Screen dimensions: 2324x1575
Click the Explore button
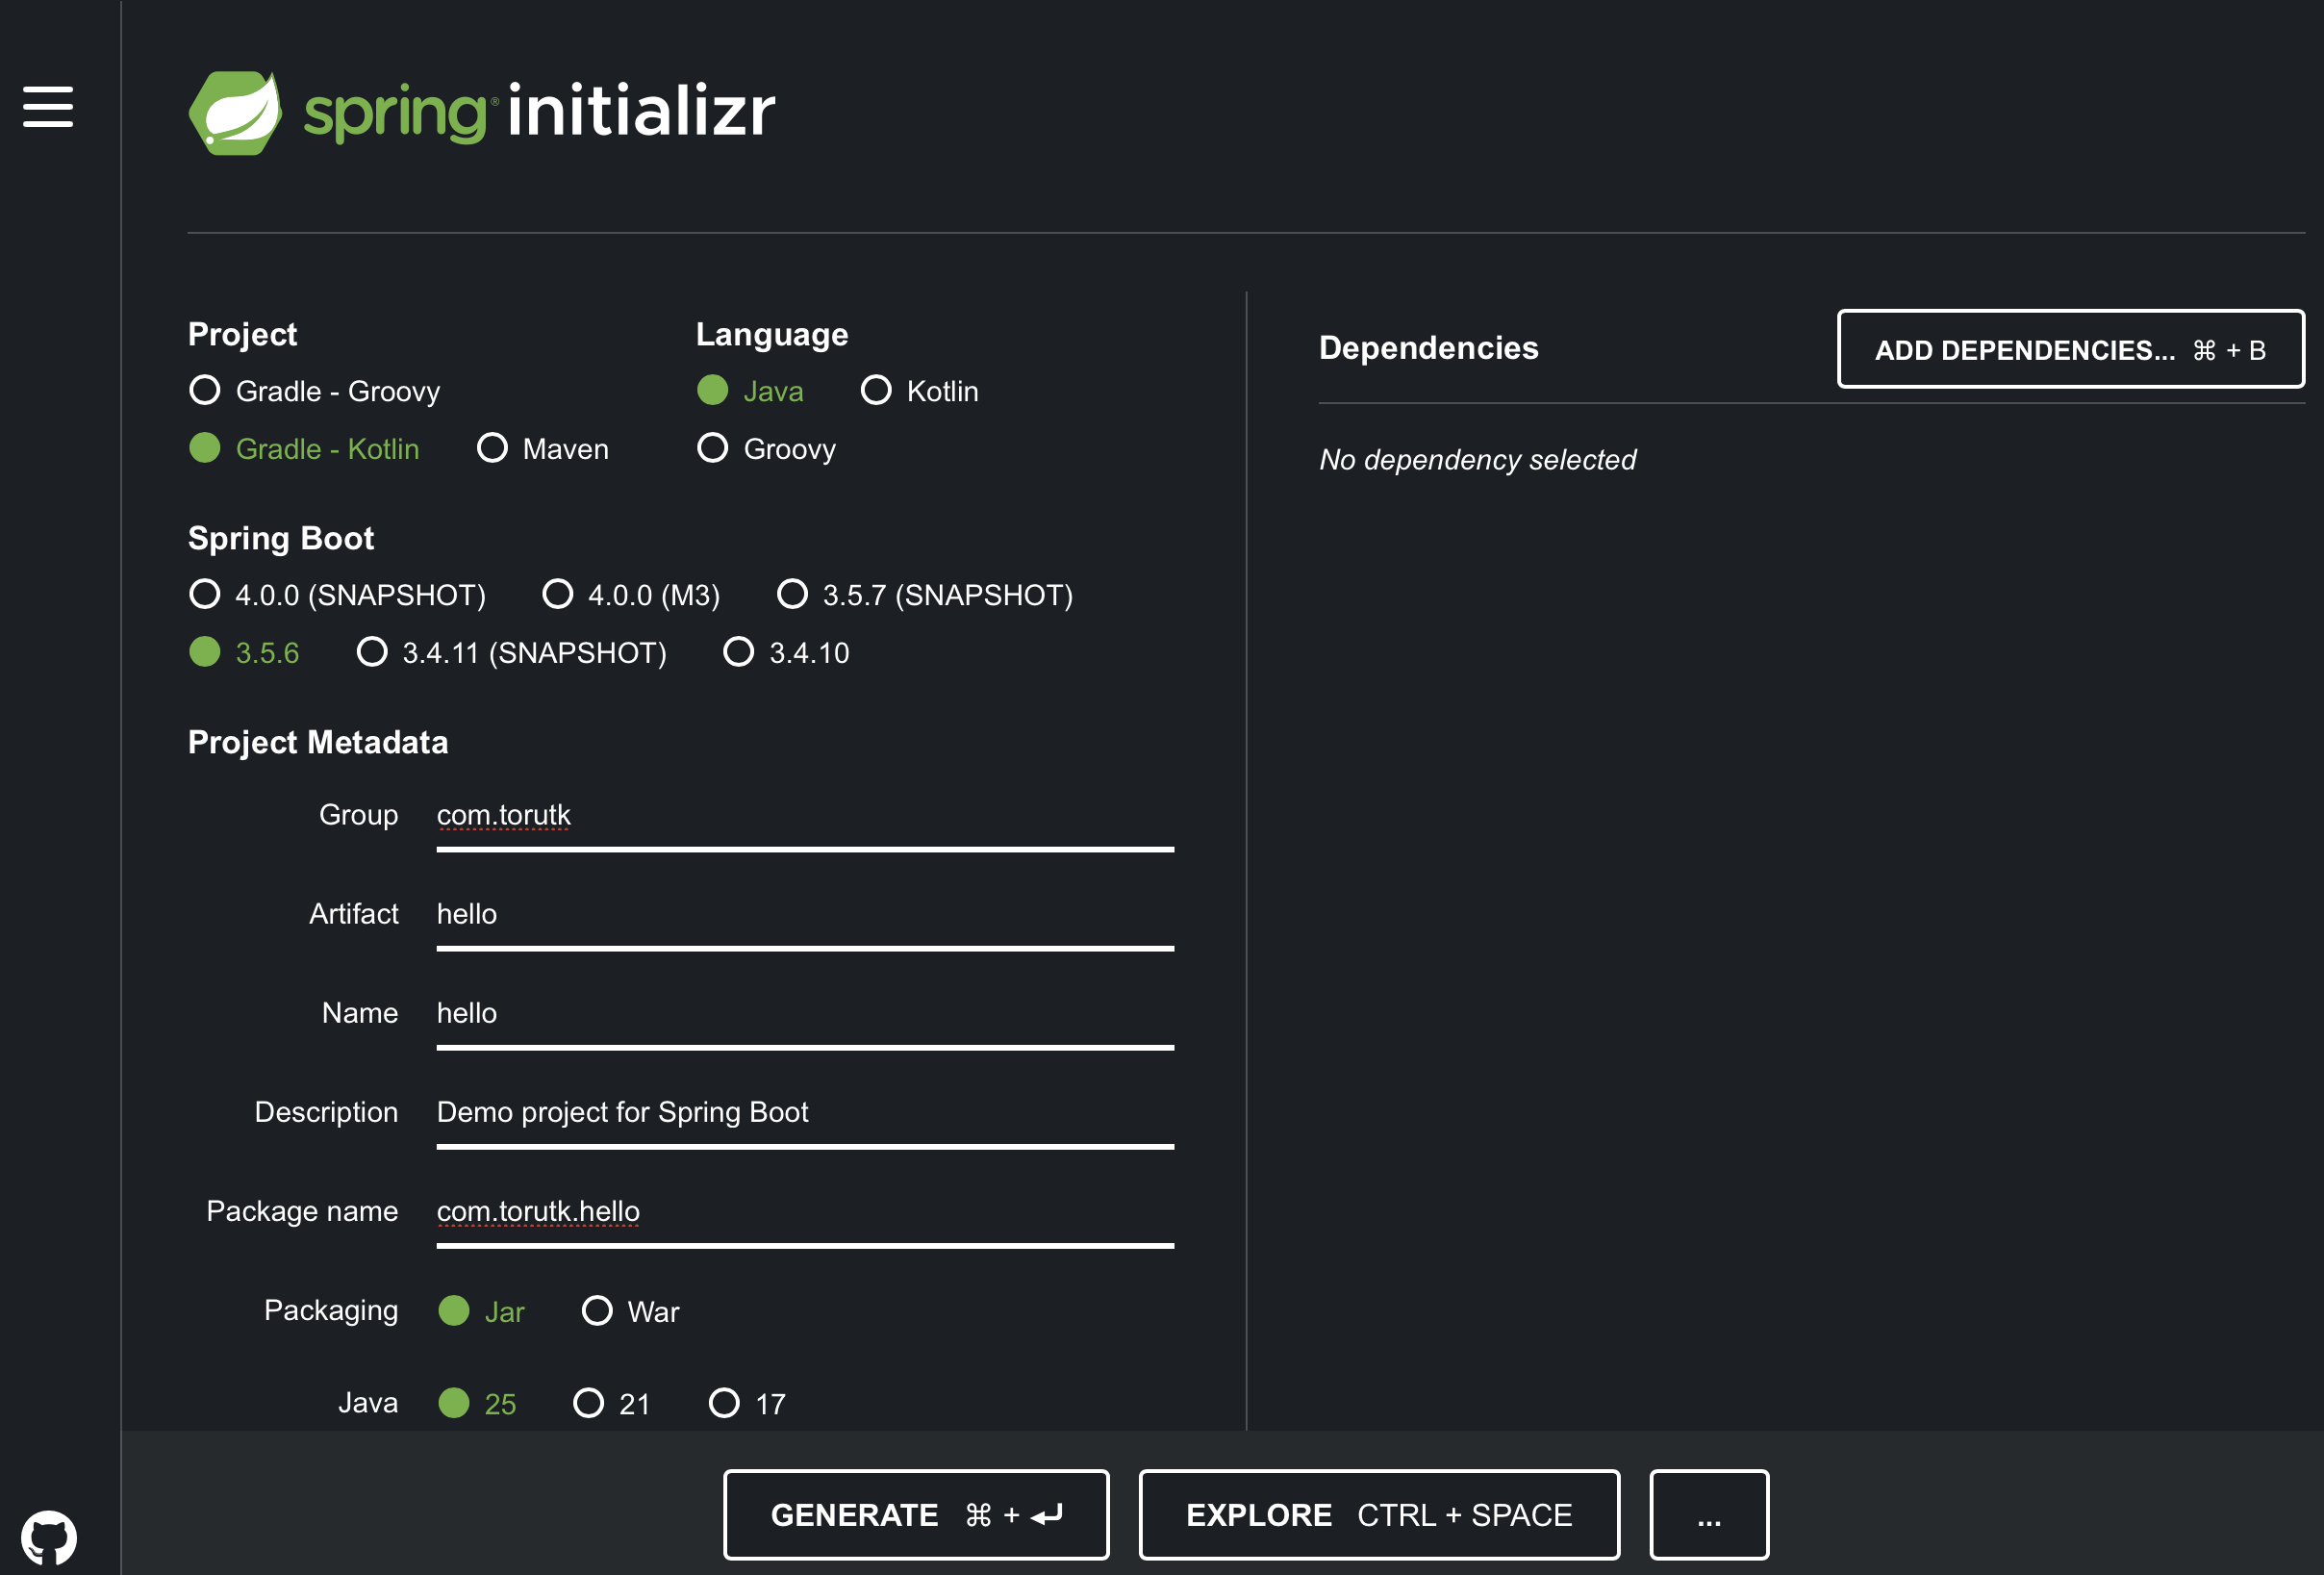point(1378,1515)
